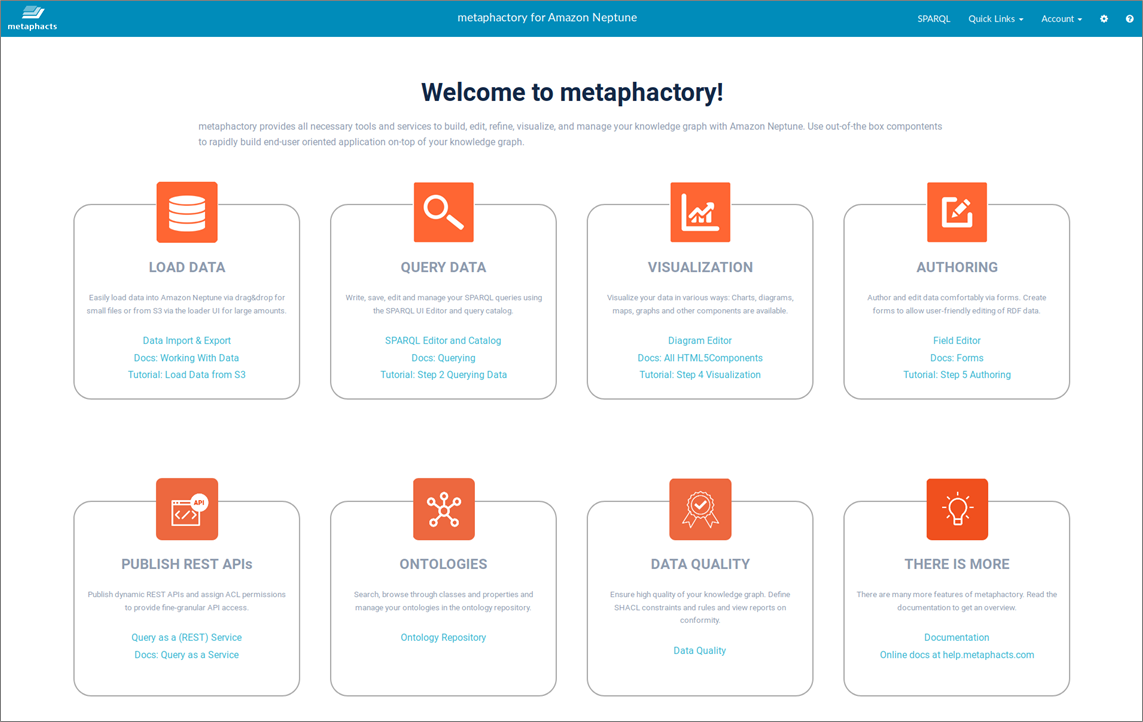Click the QUERY DATA heading
This screenshot has height=722, width=1143.
click(x=443, y=268)
